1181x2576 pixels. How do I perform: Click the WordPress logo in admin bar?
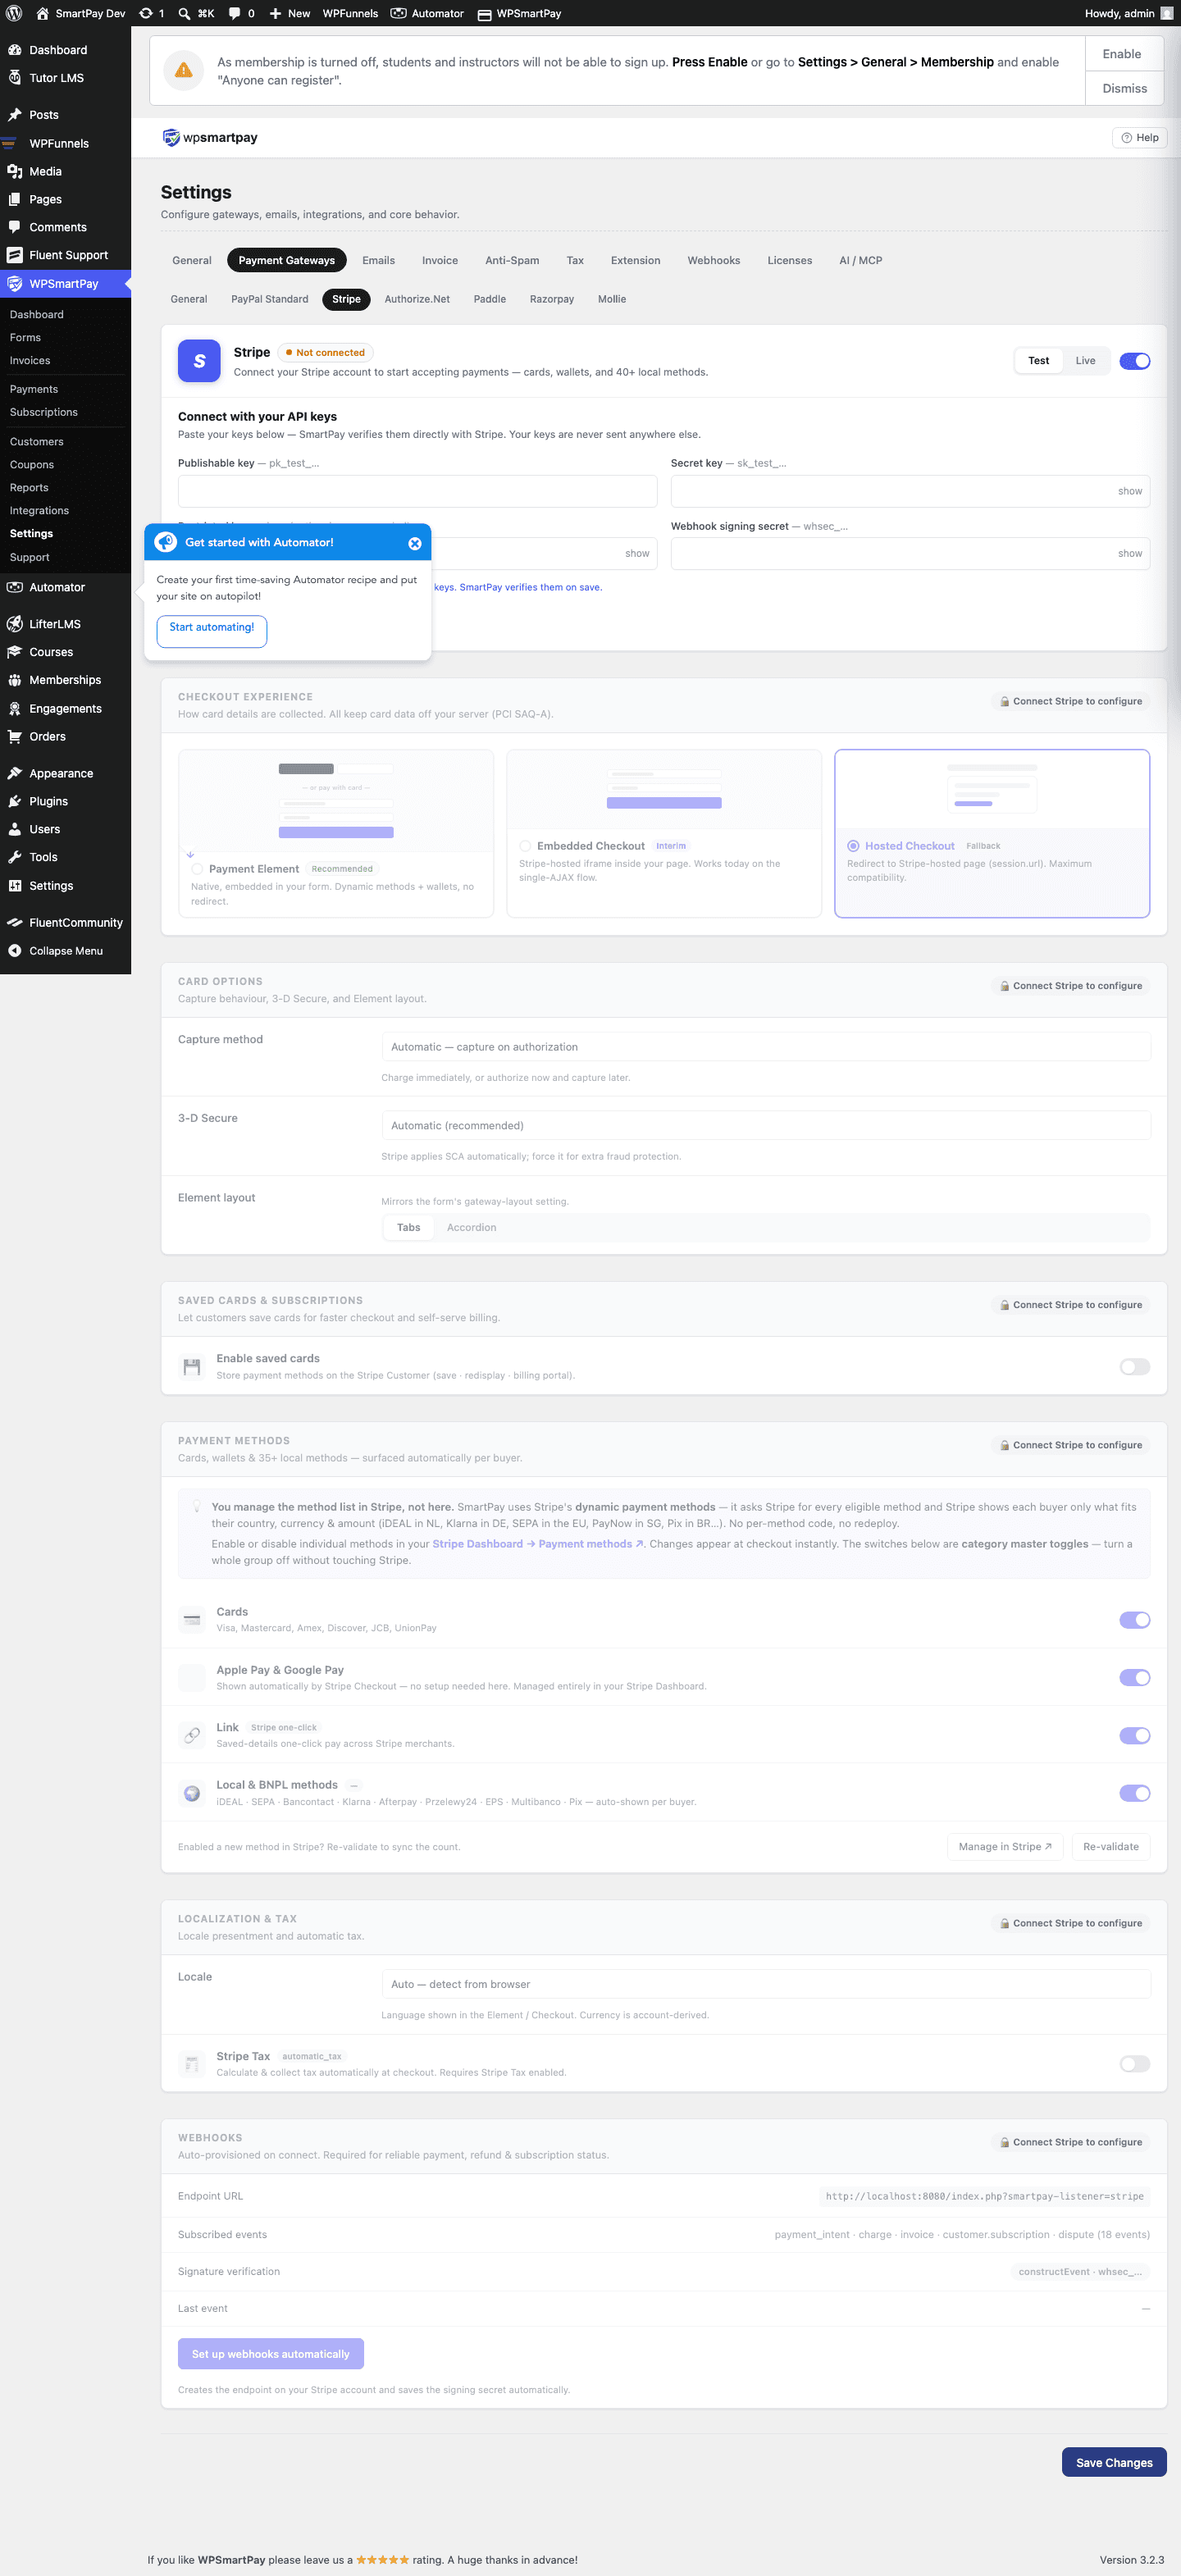pyautogui.click(x=14, y=13)
